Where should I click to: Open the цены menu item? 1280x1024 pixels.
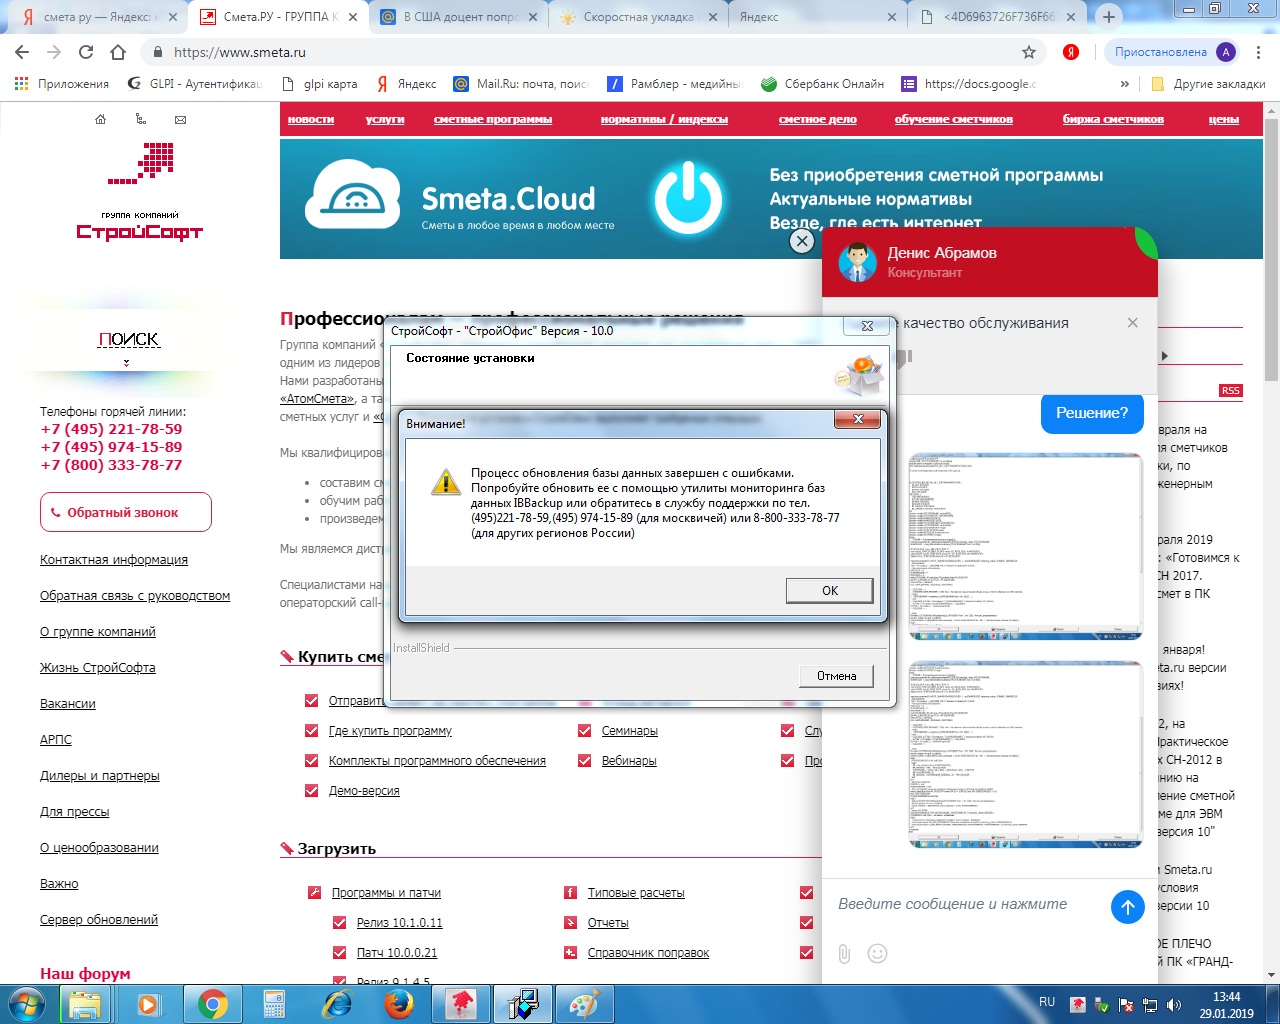pos(1224,119)
